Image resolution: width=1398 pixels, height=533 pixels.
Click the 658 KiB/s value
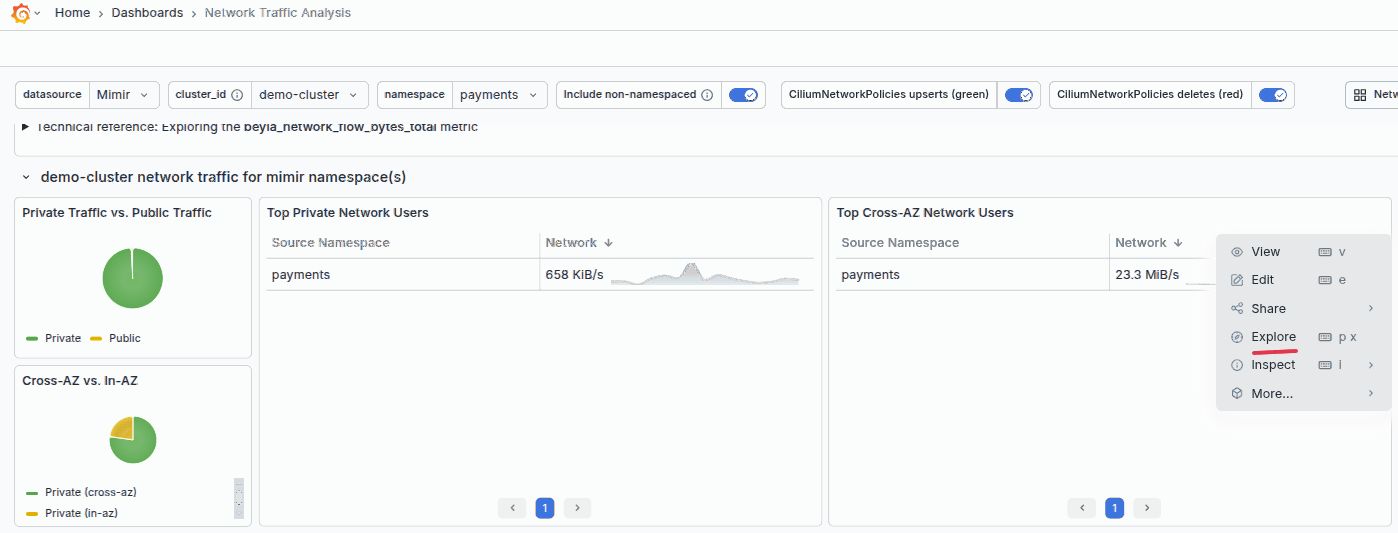574,275
